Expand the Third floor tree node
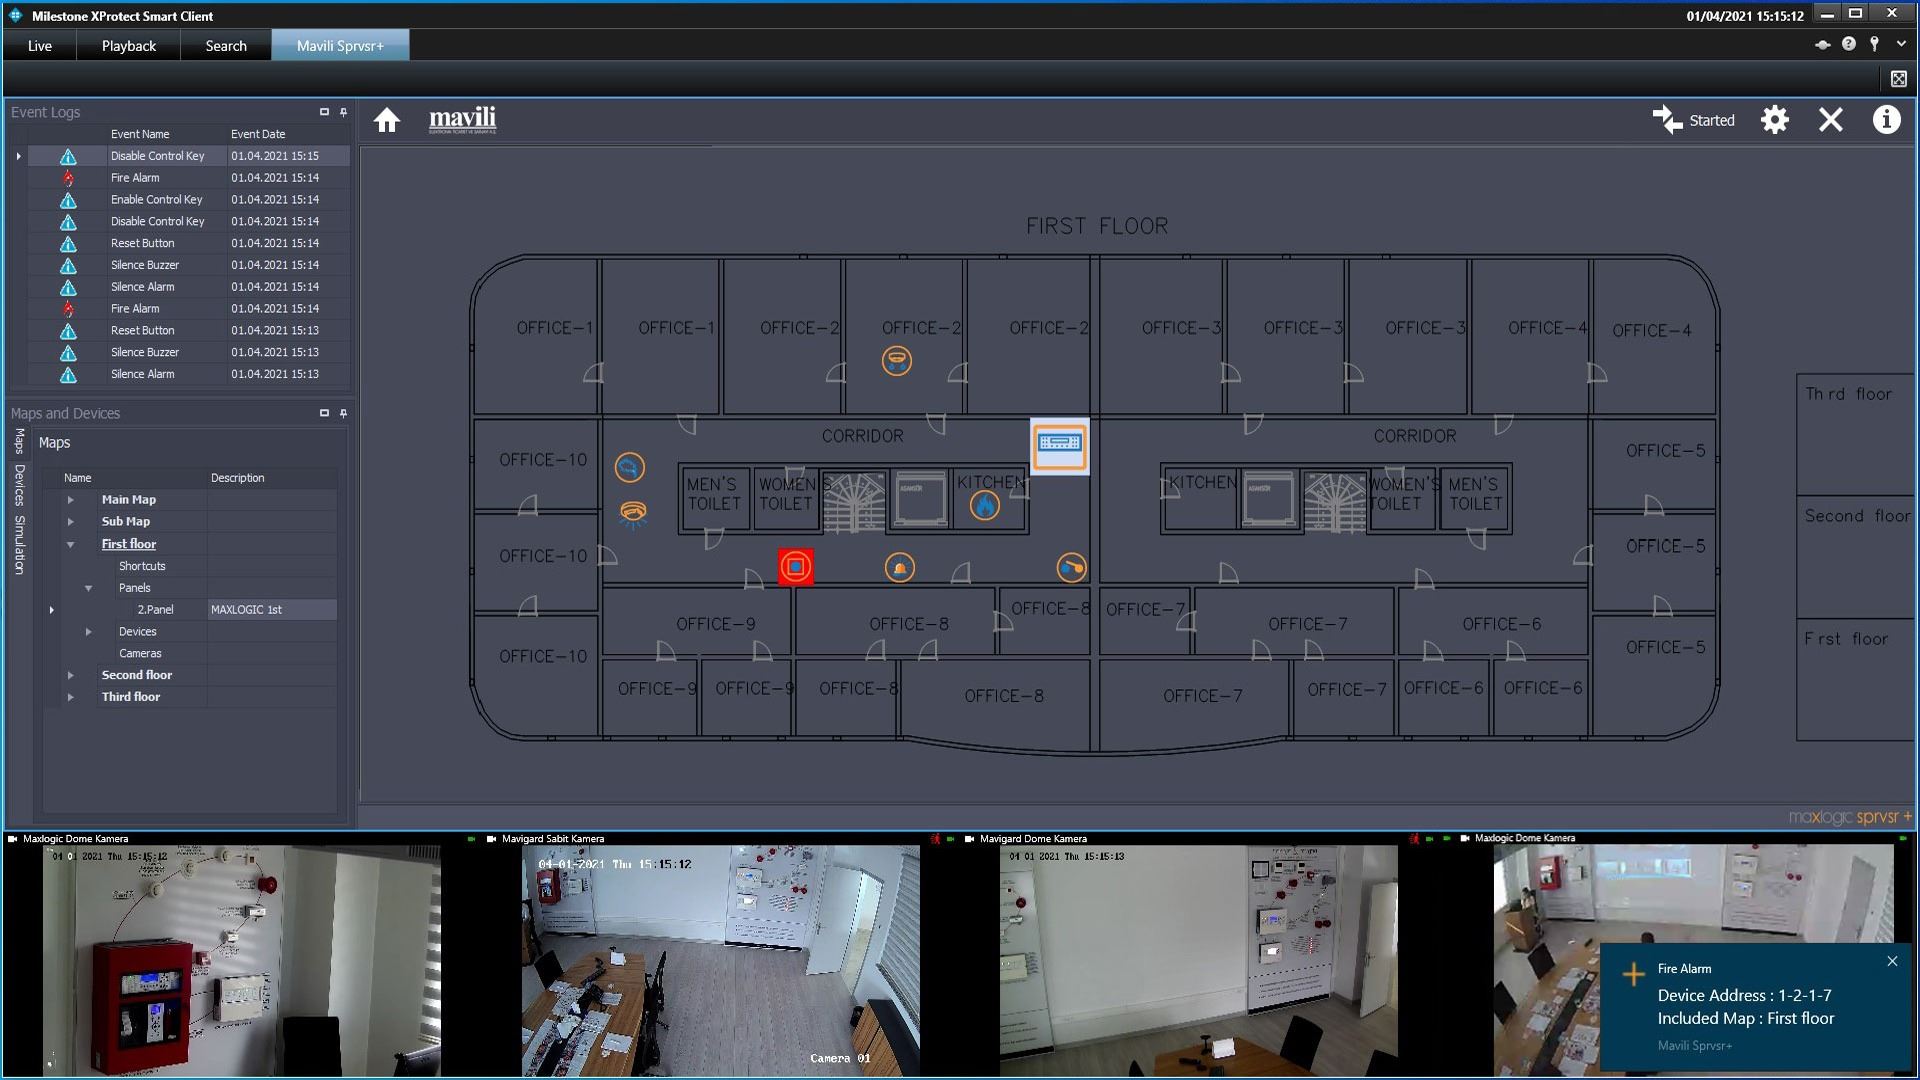The image size is (1920, 1080). coord(70,697)
